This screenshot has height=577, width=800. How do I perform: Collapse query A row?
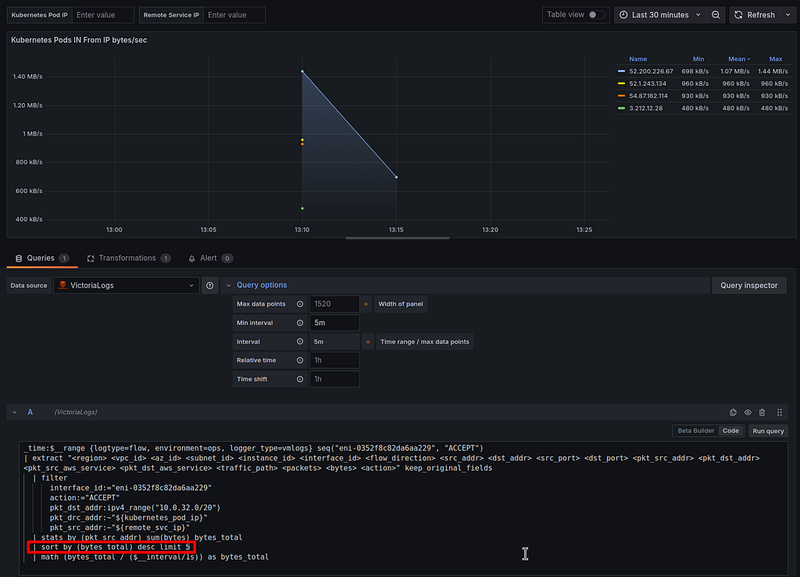pos(15,412)
